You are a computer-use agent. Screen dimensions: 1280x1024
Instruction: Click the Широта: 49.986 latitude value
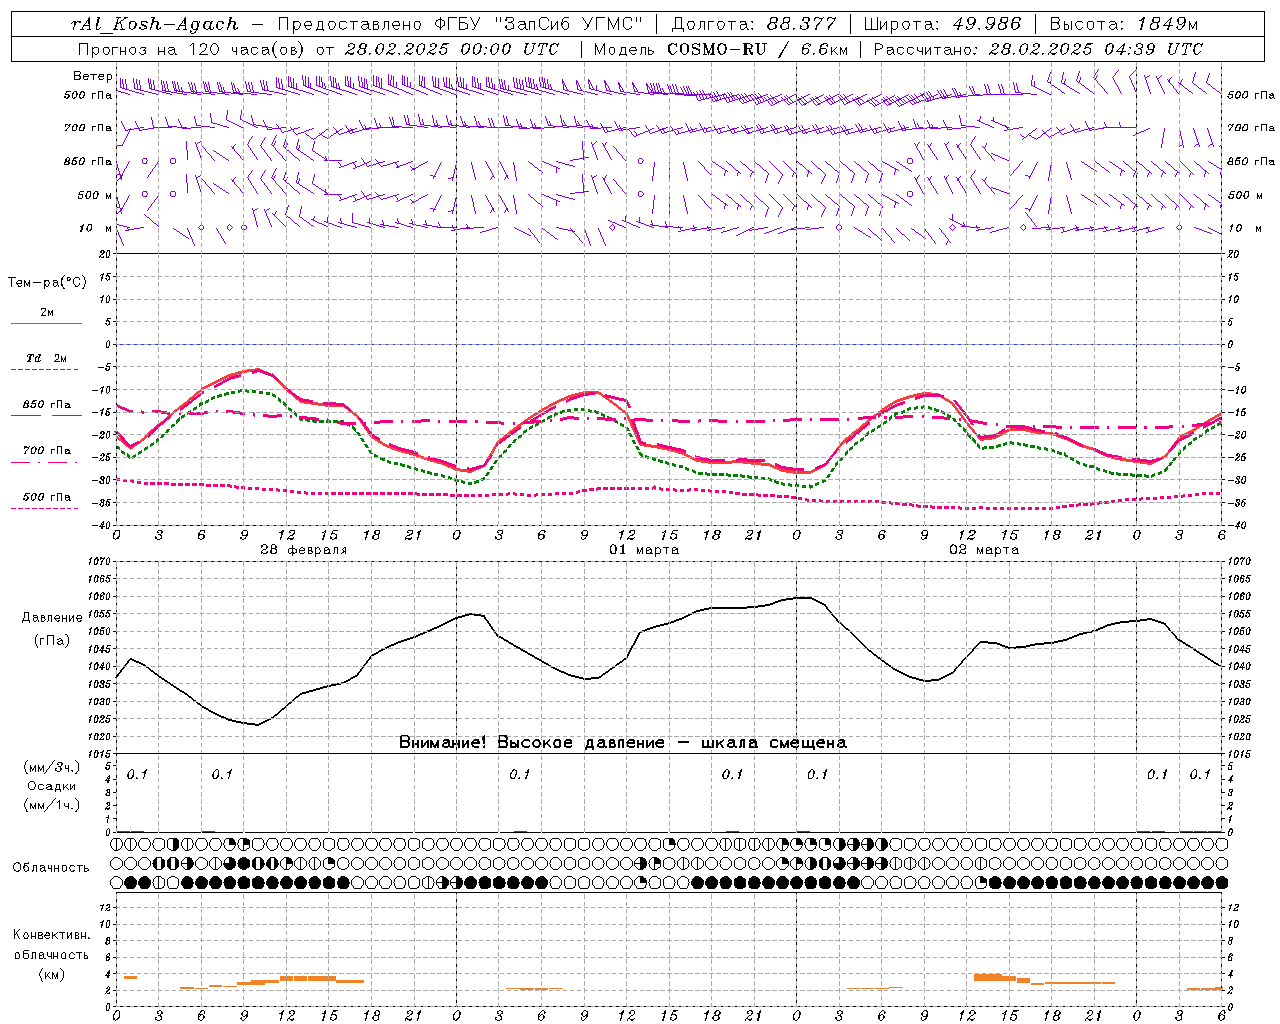coord(942,24)
